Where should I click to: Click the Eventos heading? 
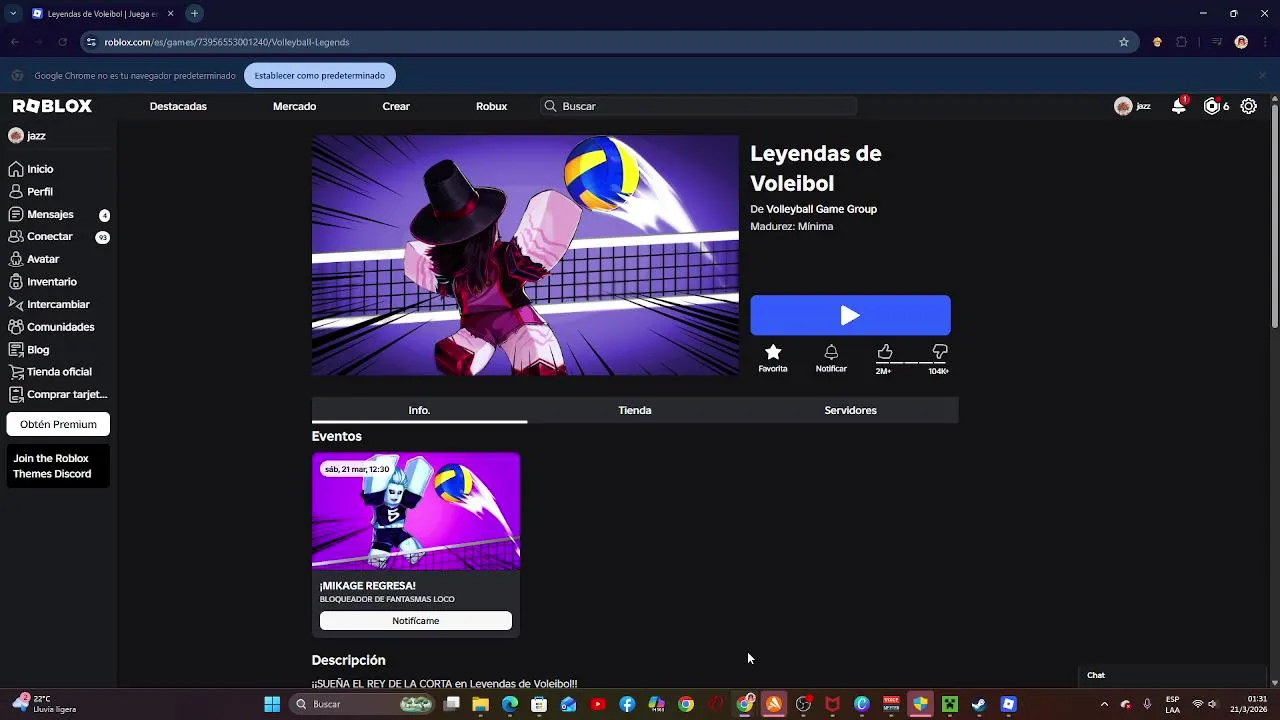(337, 436)
